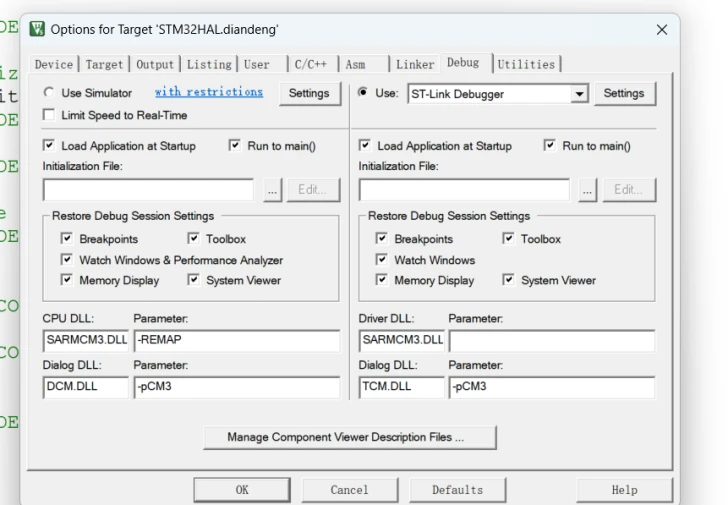Image resolution: width=728 pixels, height=505 pixels.
Task: Click the CPU DLL field SARMCM3.DLL
Action: coord(86,340)
